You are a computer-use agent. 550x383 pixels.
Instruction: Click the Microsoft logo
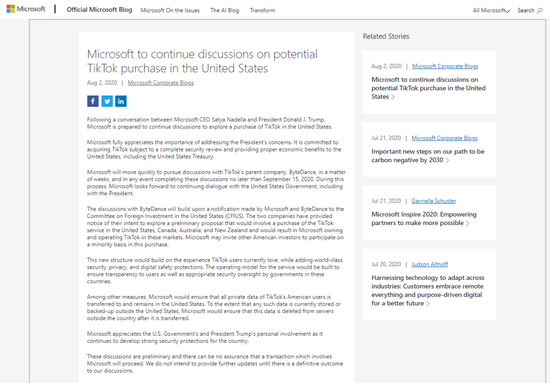26,9
